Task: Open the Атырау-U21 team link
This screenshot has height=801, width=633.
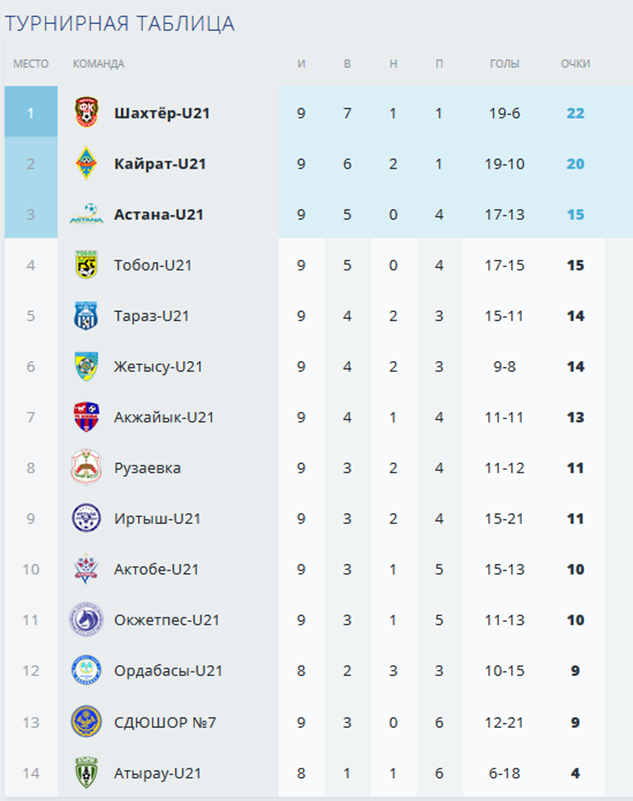Action: (x=157, y=773)
